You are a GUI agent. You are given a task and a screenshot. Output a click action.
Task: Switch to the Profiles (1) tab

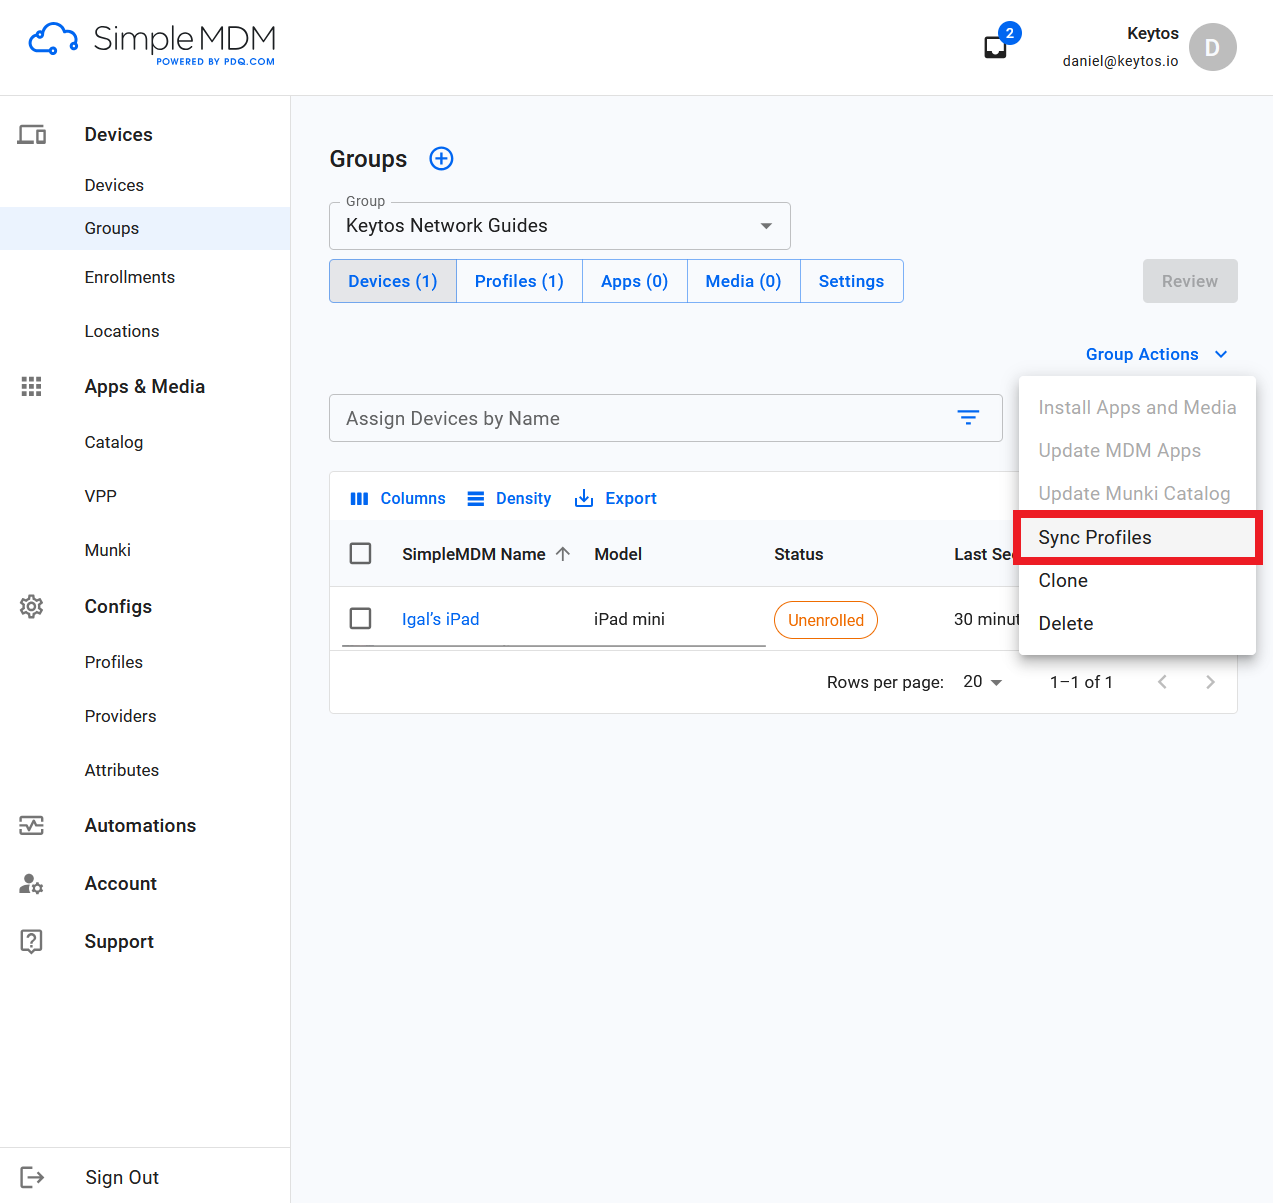[519, 281]
